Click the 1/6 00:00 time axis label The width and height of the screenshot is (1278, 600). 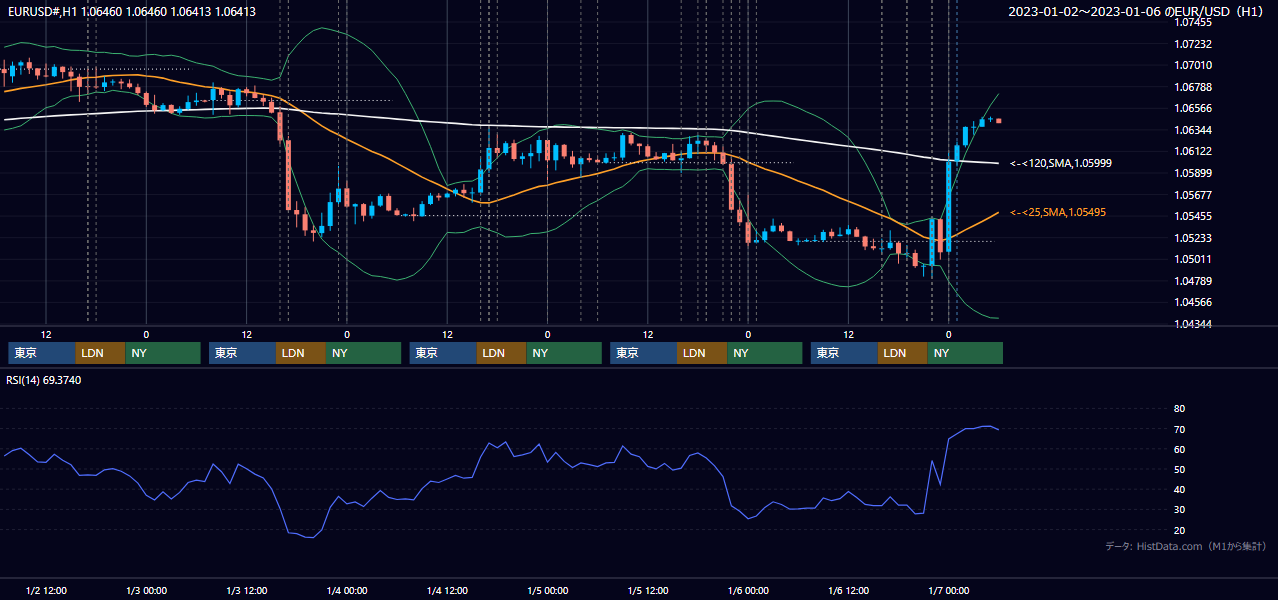748,590
